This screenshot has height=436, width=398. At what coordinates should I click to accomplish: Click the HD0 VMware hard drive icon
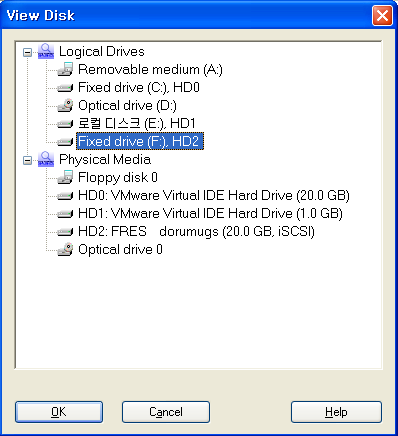coord(65,196)
